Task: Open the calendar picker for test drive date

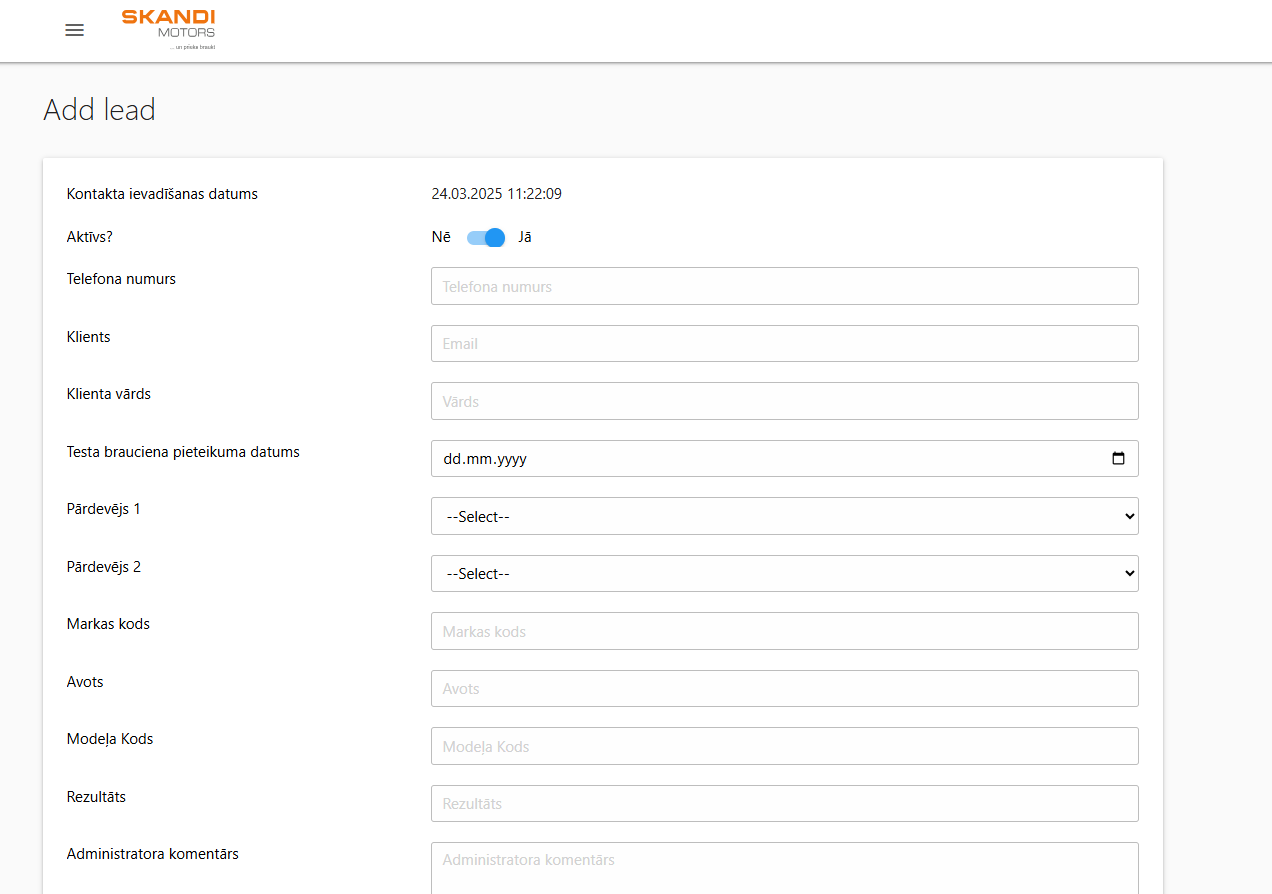Action: [x=1118, y=458]
